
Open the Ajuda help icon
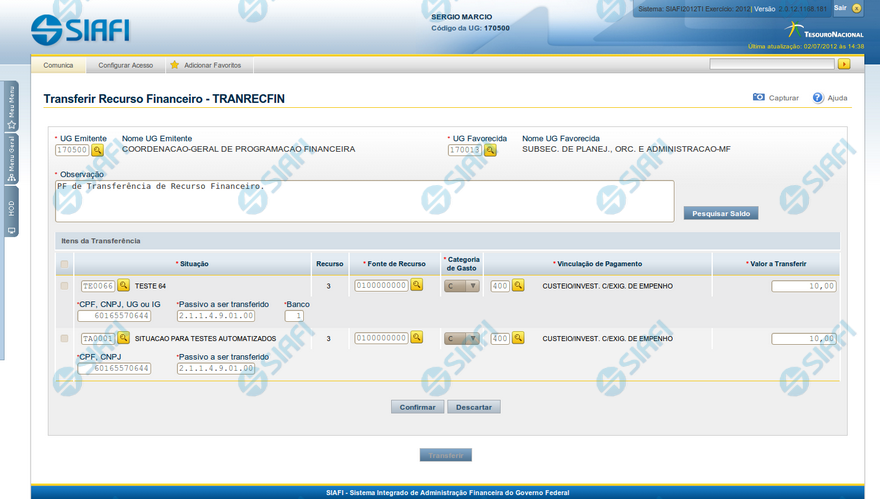[x=818, y=98]
